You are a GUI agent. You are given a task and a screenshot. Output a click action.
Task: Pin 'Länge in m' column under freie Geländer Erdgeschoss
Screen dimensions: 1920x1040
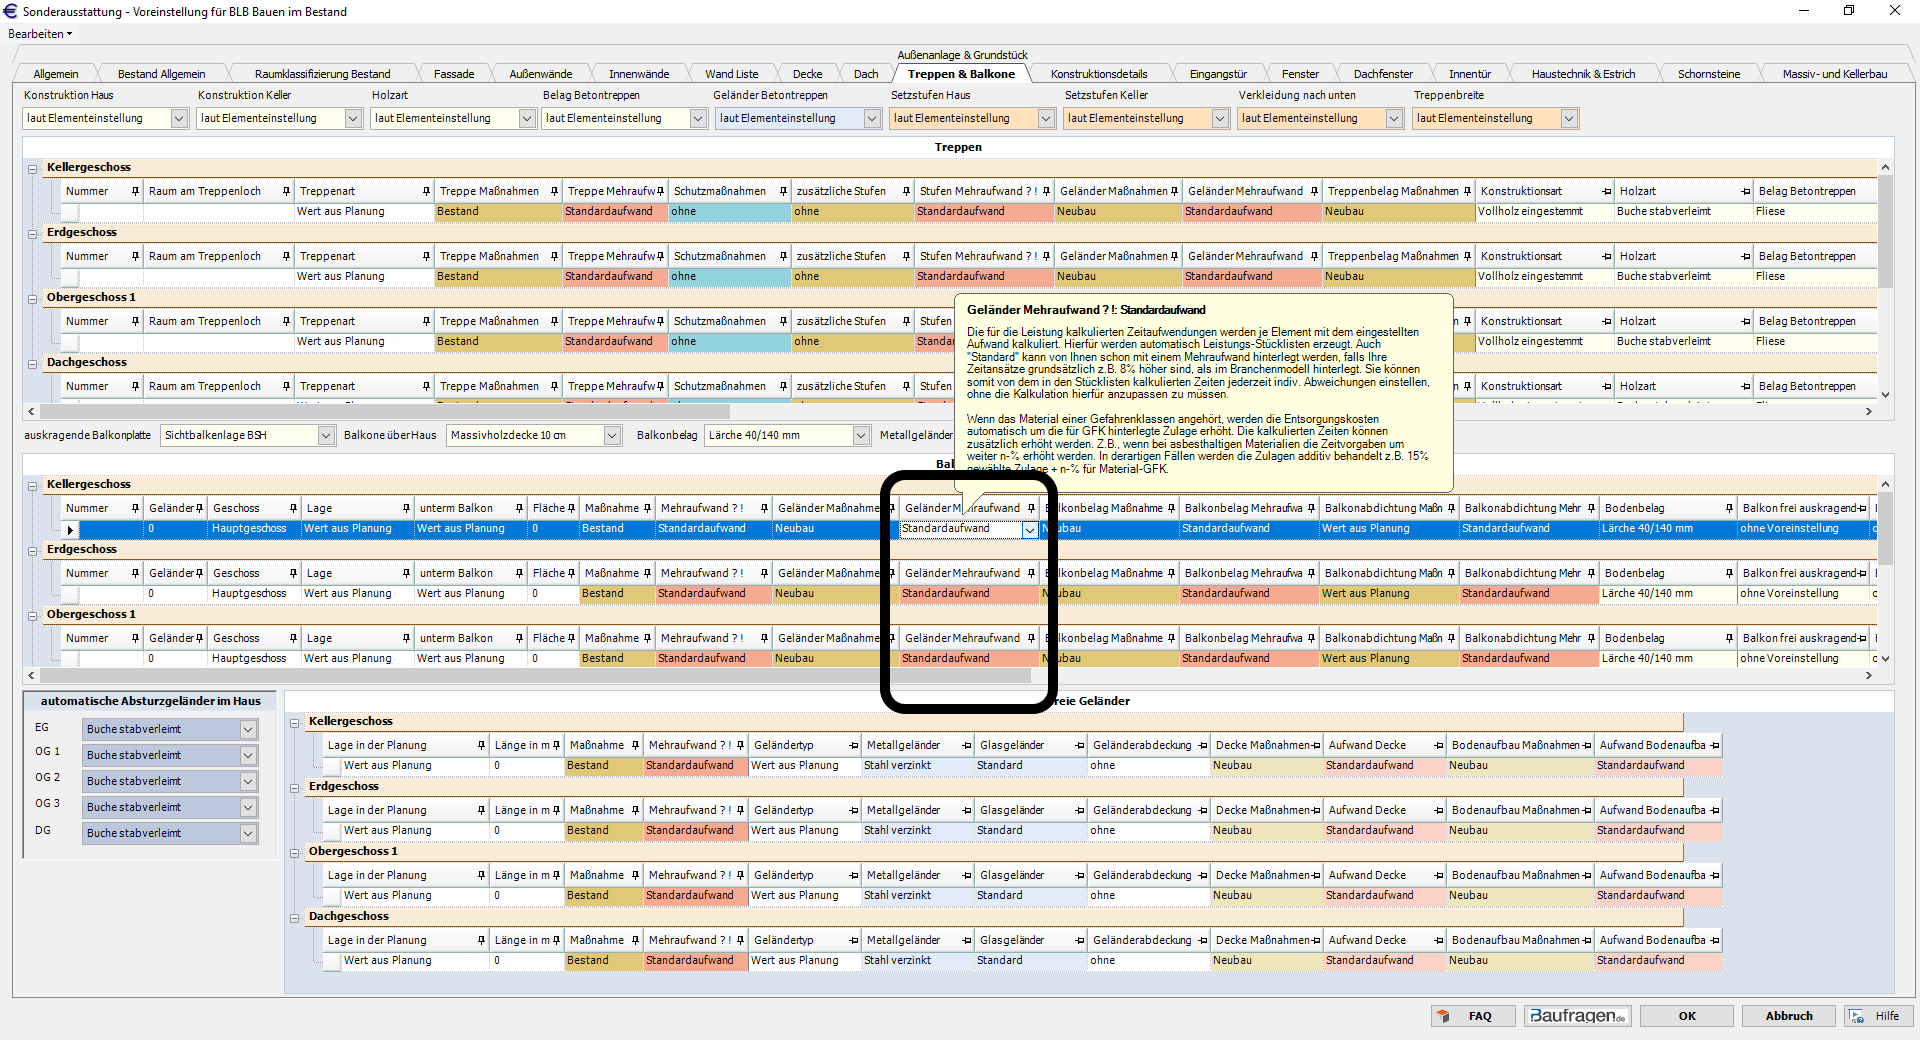[x=556, y=811]
